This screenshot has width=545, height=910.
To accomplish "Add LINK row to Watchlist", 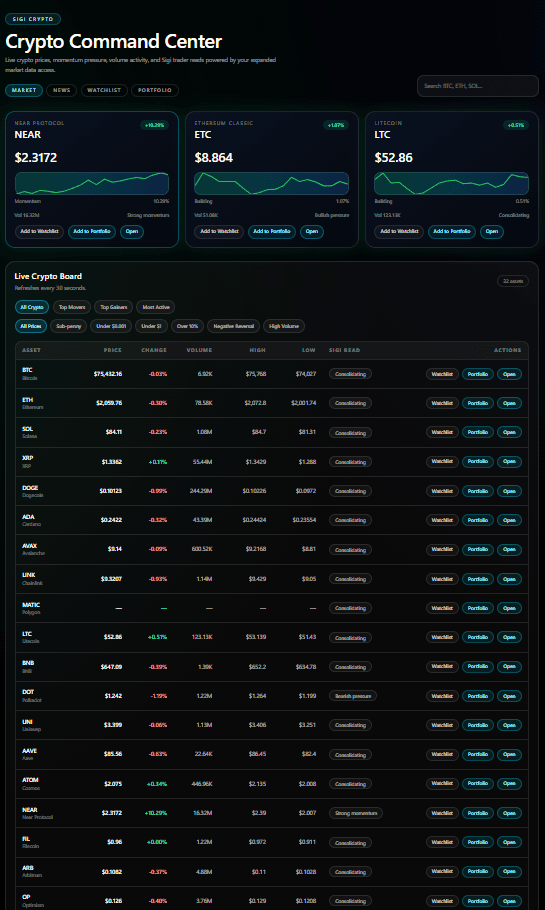I will tap(442, 579).
